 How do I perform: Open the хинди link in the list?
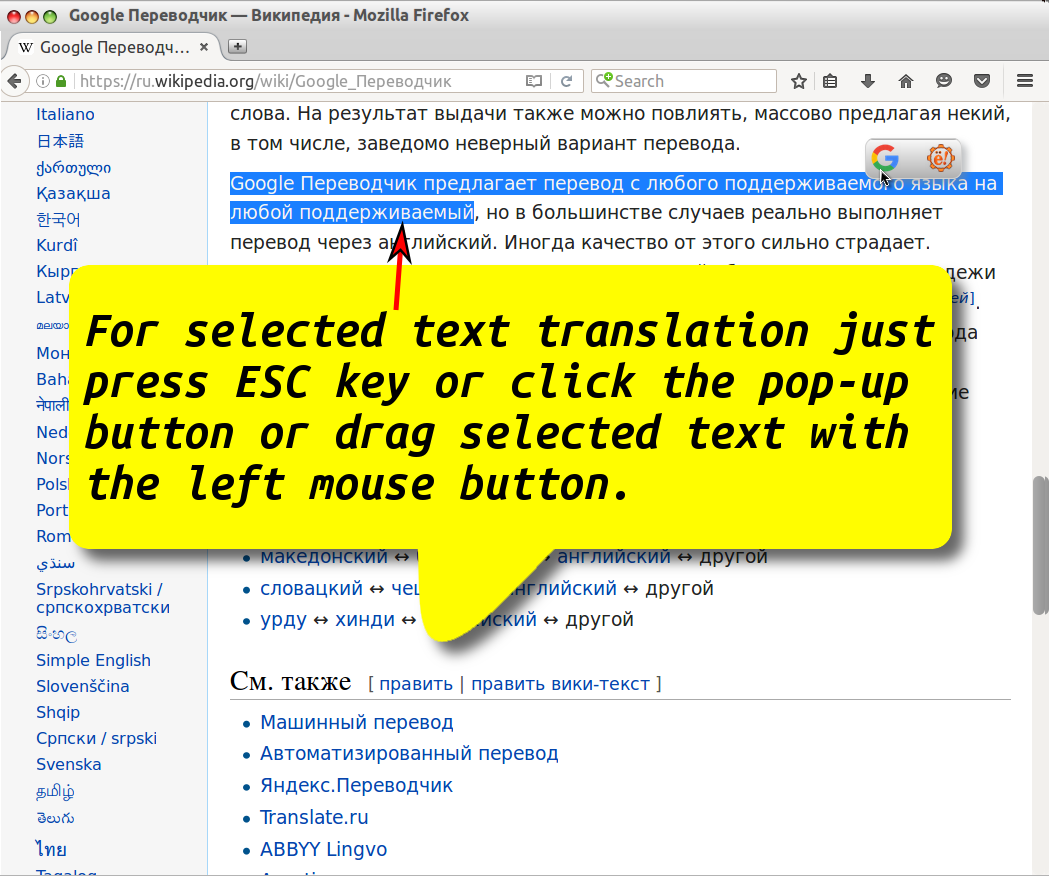pos(365,619)
